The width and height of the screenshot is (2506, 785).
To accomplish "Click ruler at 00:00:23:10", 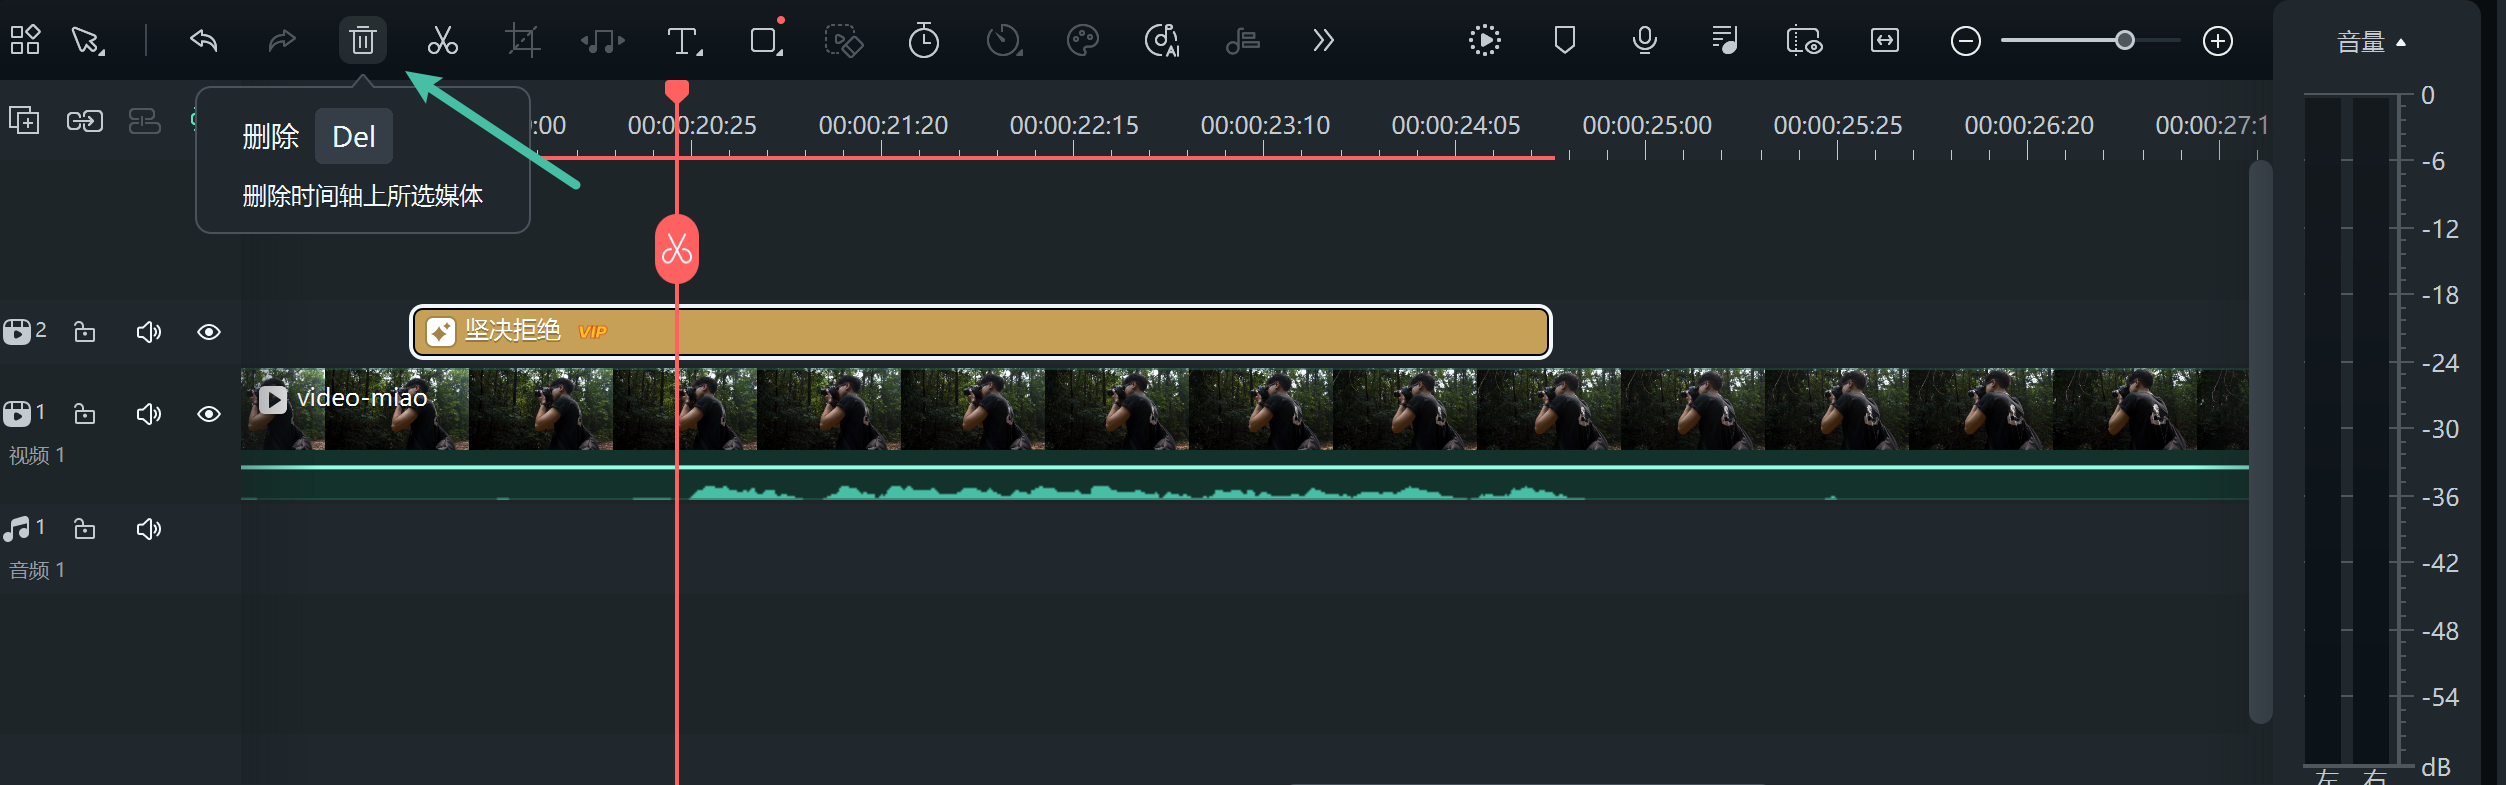I will (x=1265, y=125).
